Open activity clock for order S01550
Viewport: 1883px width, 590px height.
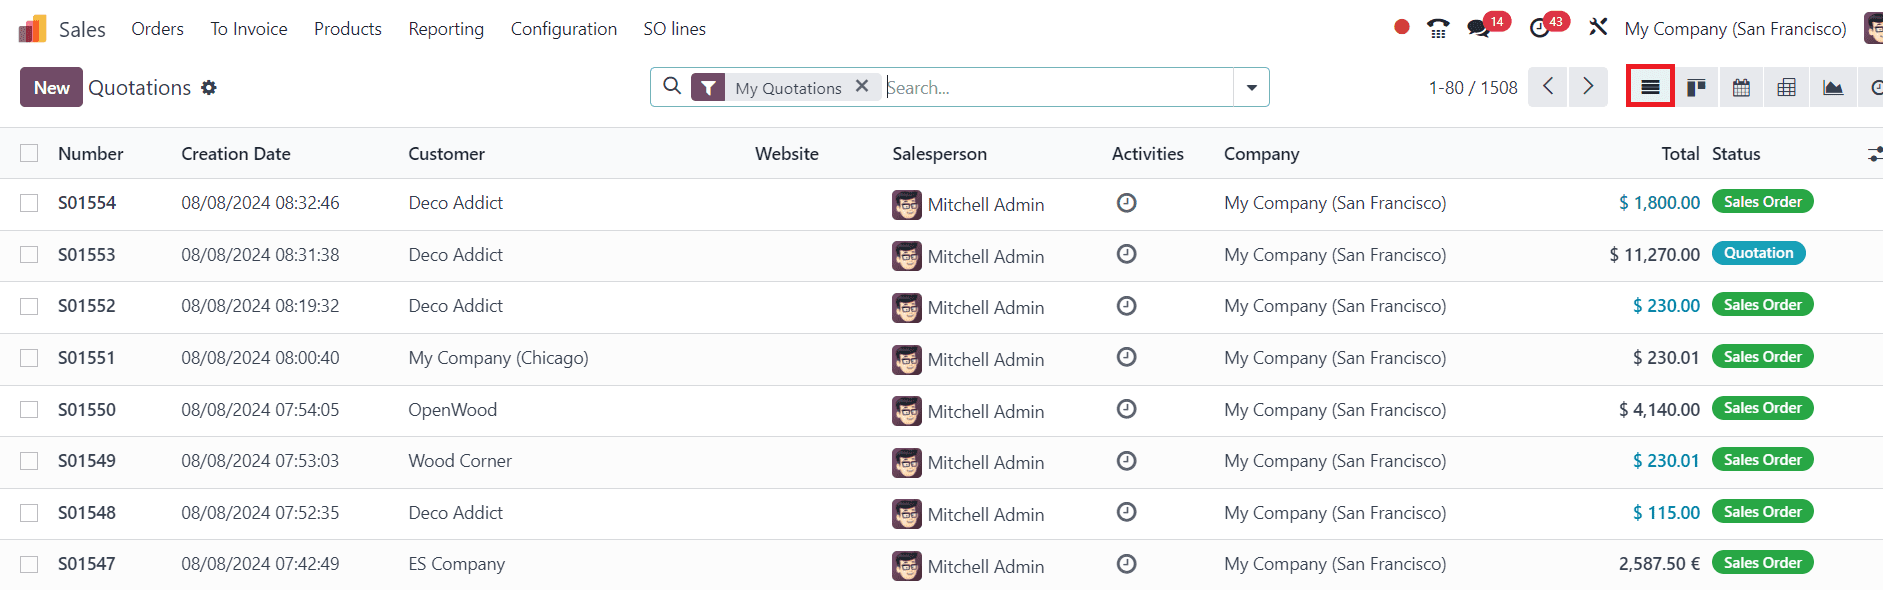(1126, 409)
